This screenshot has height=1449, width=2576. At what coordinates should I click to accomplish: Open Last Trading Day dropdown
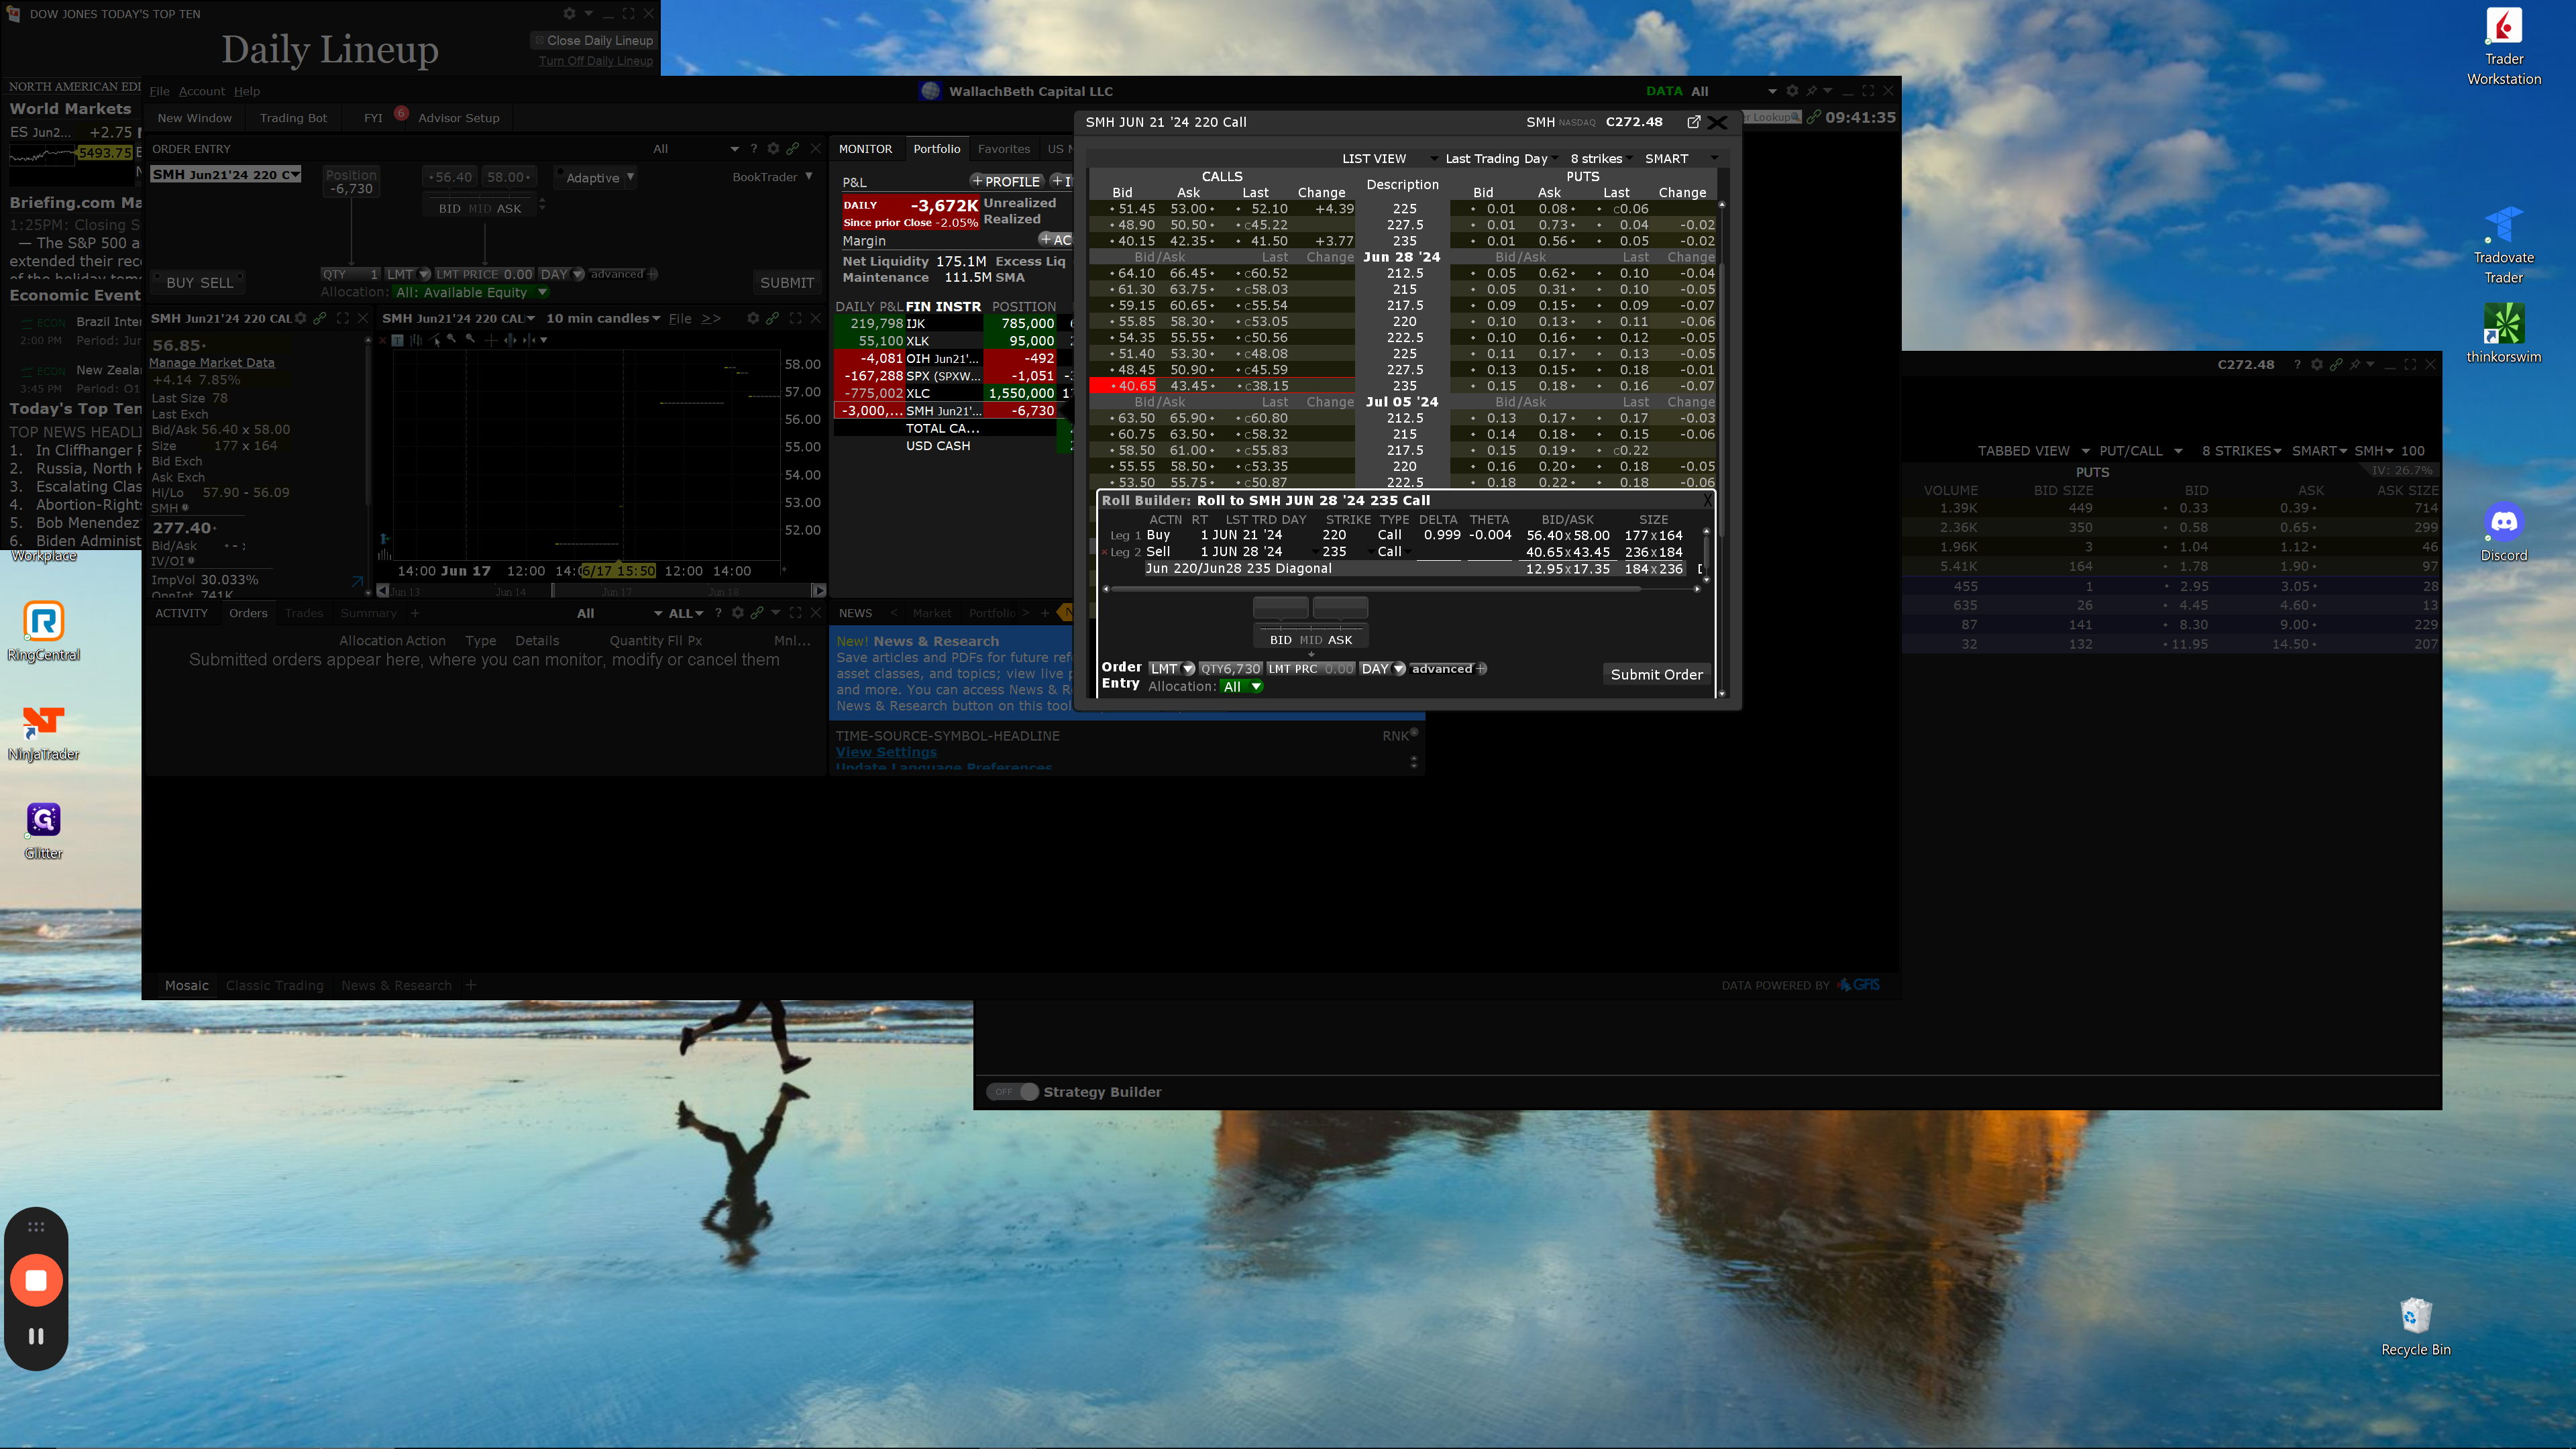pyautogui.click(x=1501, y=159)
